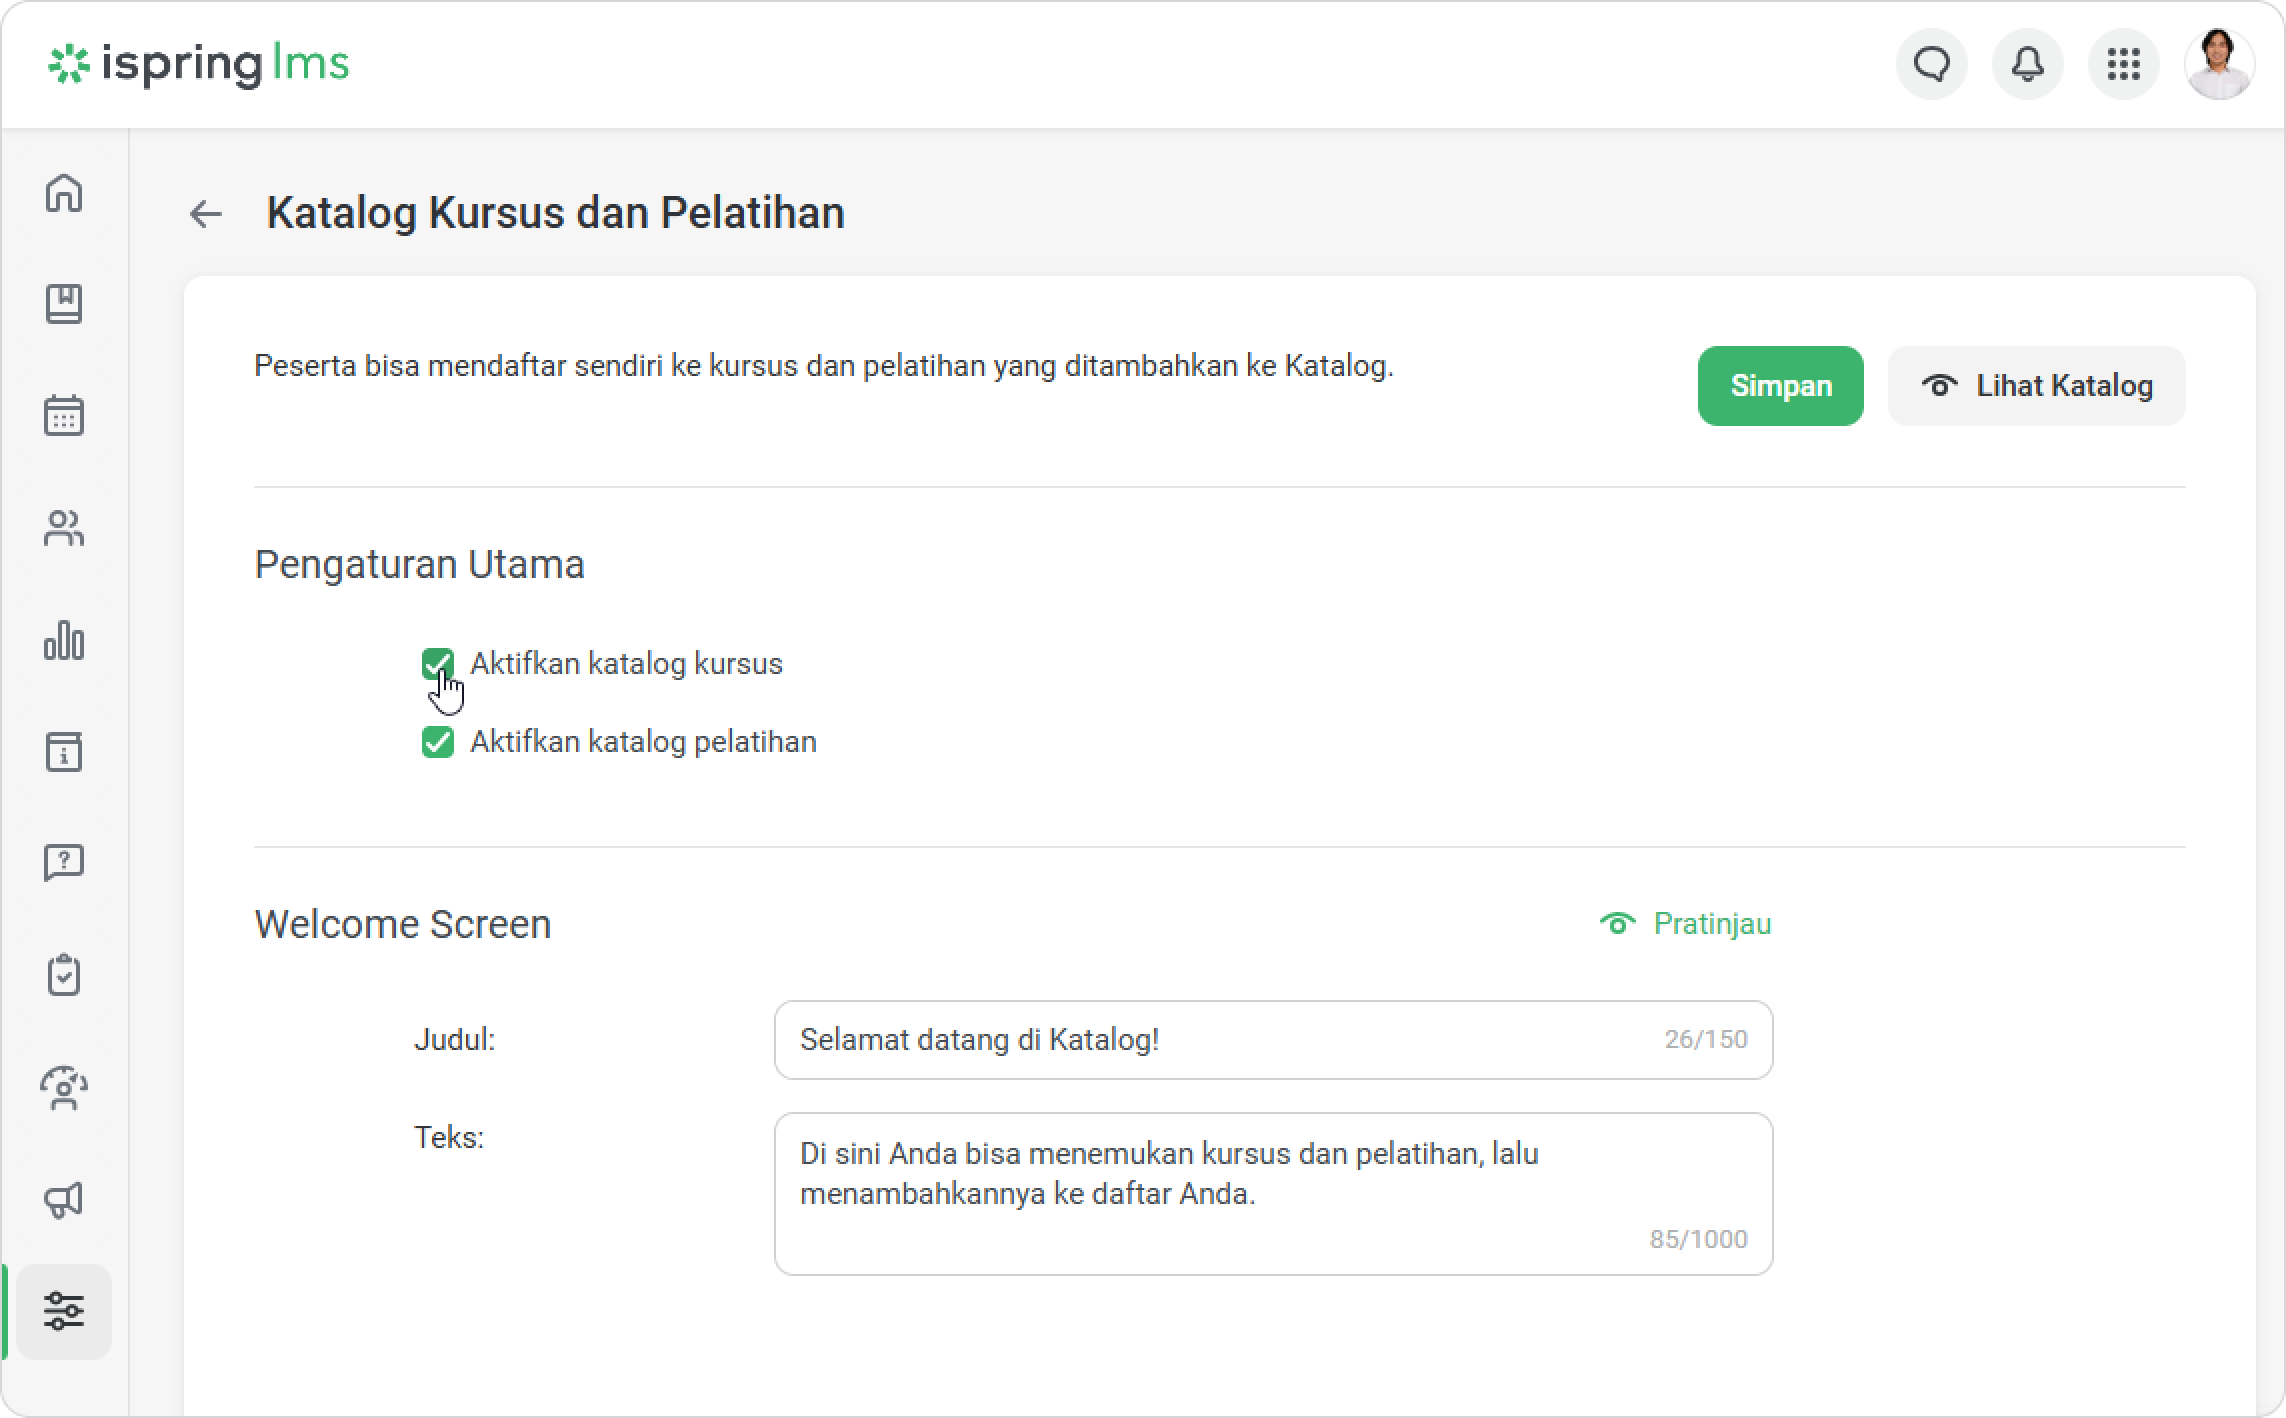Open the info box sidebar icon

[64, 752]
